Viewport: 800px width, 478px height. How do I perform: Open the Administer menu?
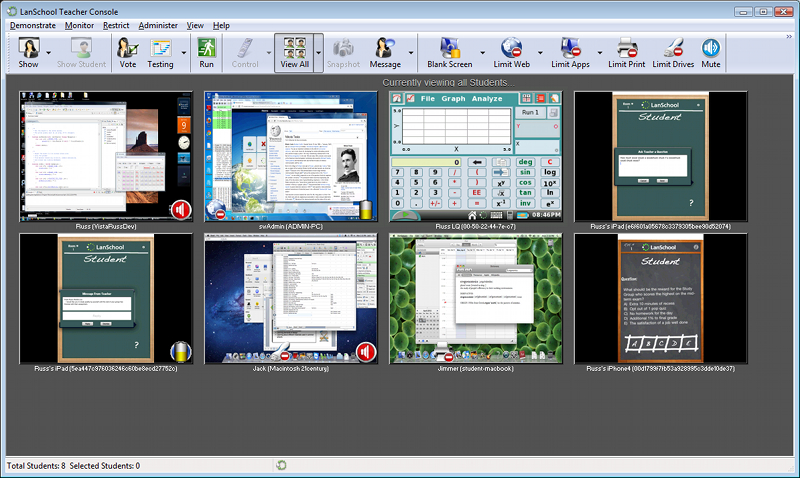point(158,26)
